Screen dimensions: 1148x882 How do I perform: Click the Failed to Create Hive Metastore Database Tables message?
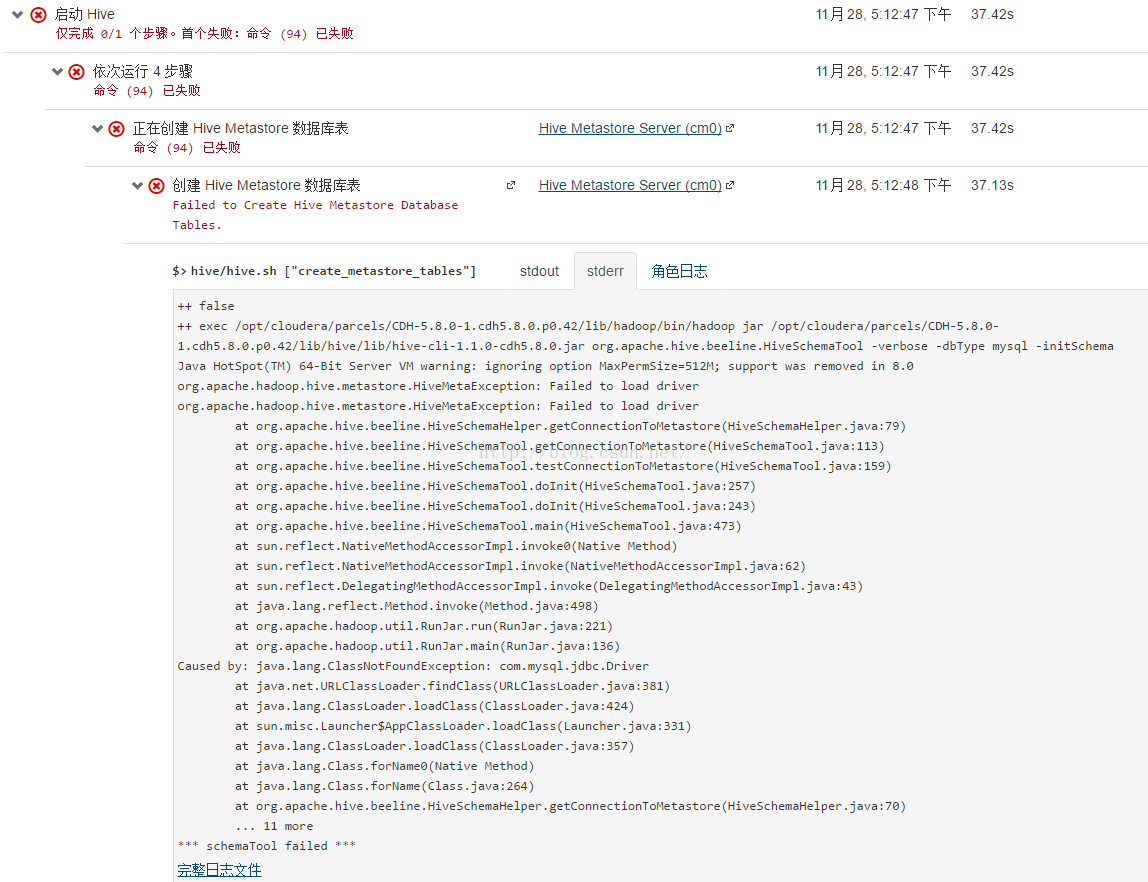tap(316, 215)
